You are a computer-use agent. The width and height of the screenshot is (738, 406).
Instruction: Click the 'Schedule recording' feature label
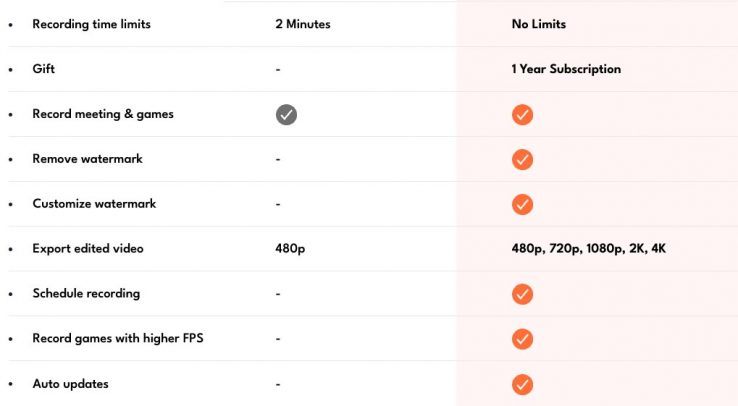[86, 294]
